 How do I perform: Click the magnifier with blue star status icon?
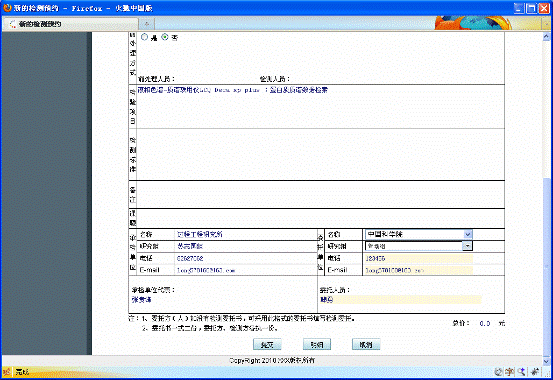click(522, 372)
